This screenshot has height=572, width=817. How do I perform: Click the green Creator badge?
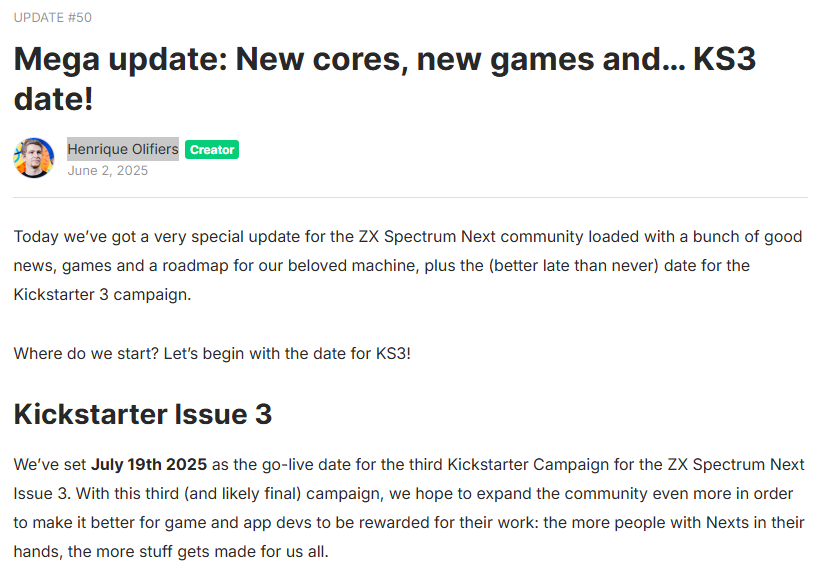[212, 150]
